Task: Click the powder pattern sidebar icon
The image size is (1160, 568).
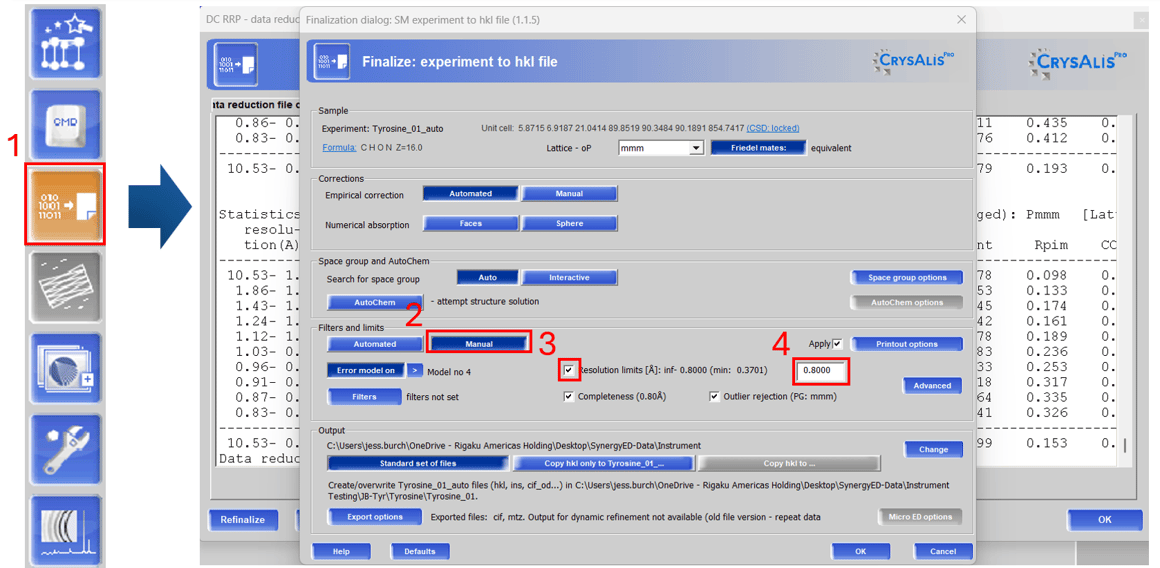Action: pos(64,530)
